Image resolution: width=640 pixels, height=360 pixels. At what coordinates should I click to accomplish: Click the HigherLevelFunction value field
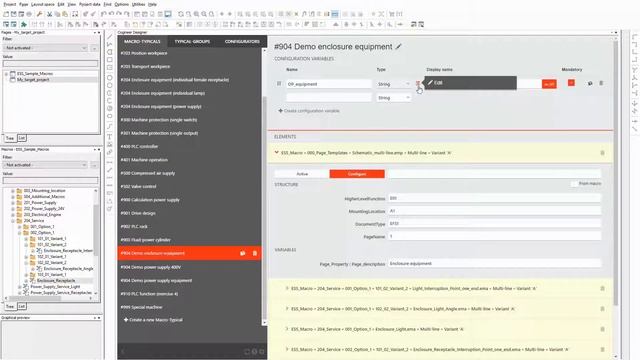click(494, 198)
